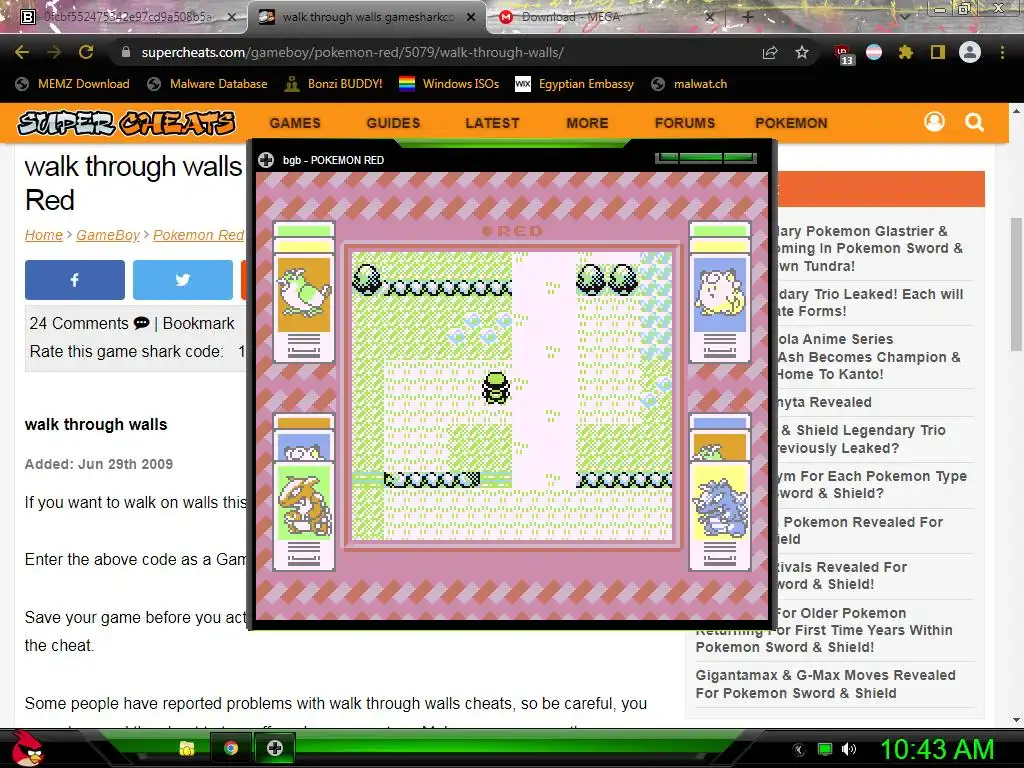Click the Pokemon Red breadcrumb link
This screenshot has width=1024, height=768.
pos(199,235)
